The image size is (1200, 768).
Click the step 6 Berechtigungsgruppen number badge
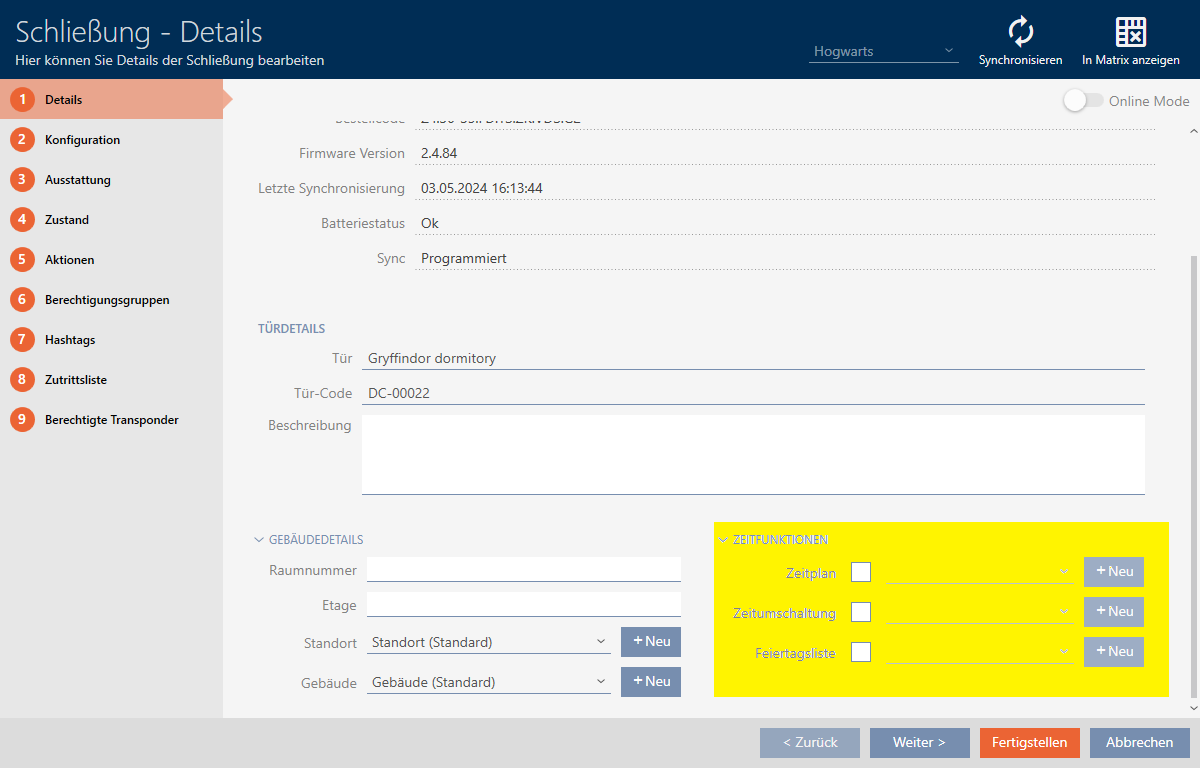click(x=22, y=300)
